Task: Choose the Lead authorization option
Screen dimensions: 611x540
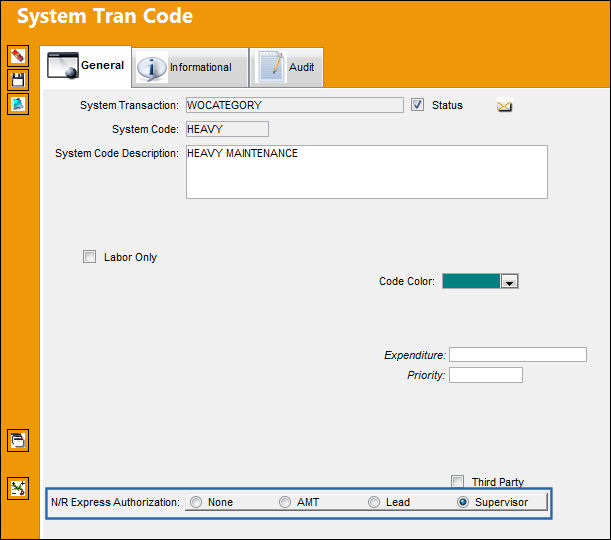Action: (374, 502)
